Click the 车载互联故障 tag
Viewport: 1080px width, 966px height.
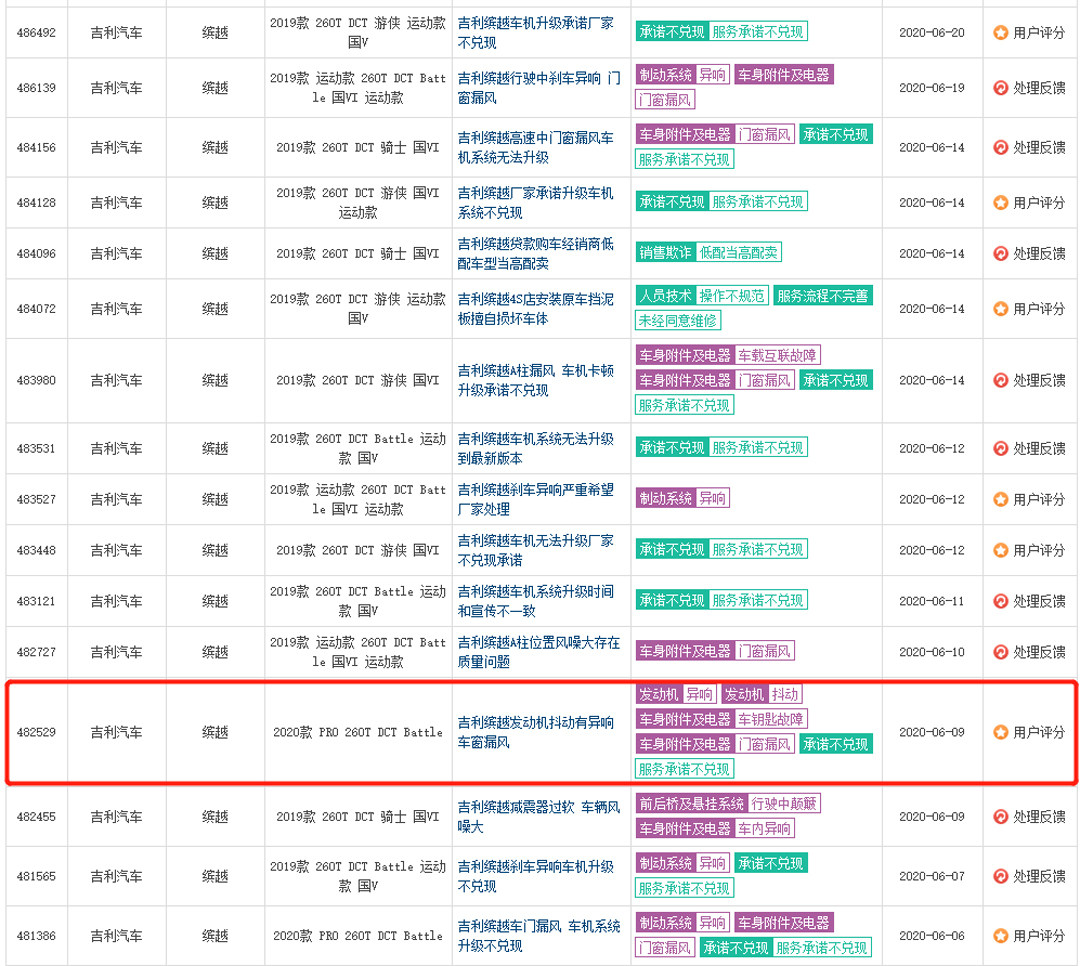(778, 355)
